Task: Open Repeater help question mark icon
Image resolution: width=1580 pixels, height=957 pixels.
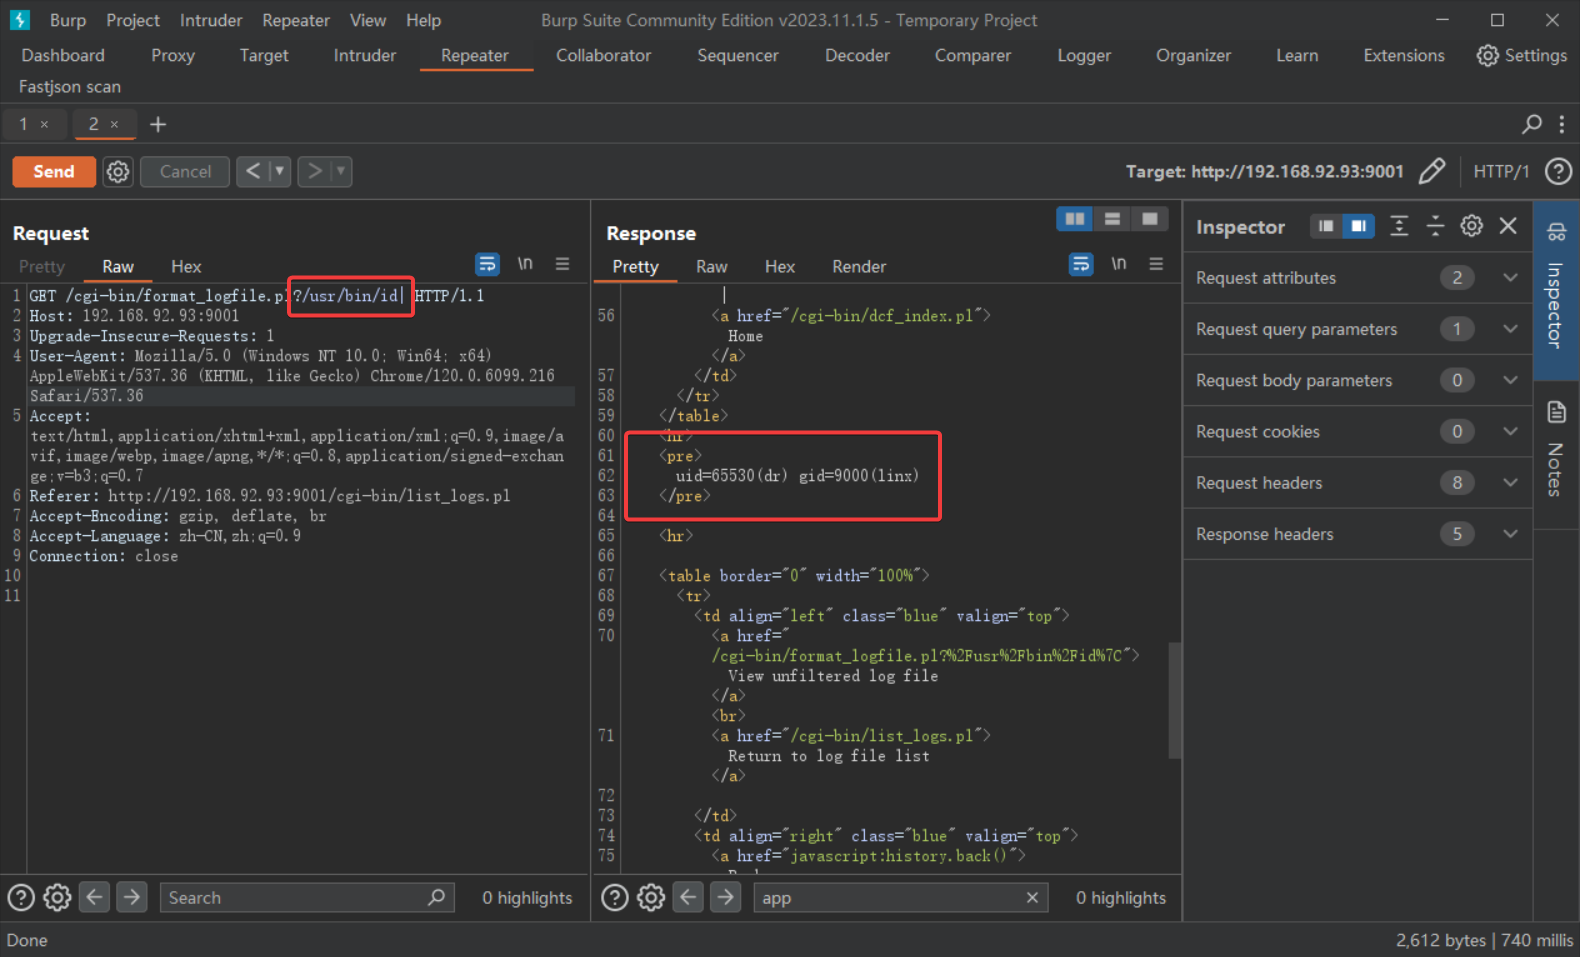Action: tap(1558, 171)
